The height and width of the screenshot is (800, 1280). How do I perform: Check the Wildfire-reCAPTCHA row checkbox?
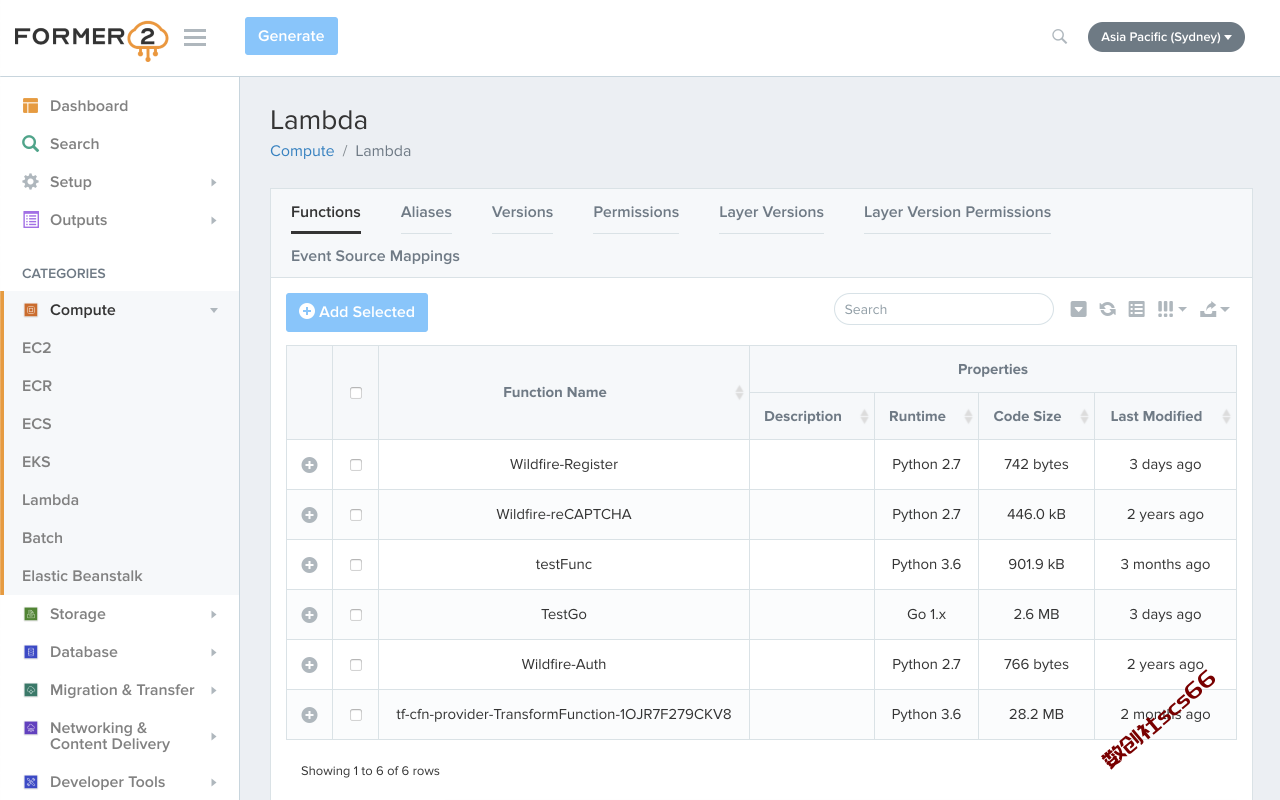pyautogui.click(x=356, y=515)
